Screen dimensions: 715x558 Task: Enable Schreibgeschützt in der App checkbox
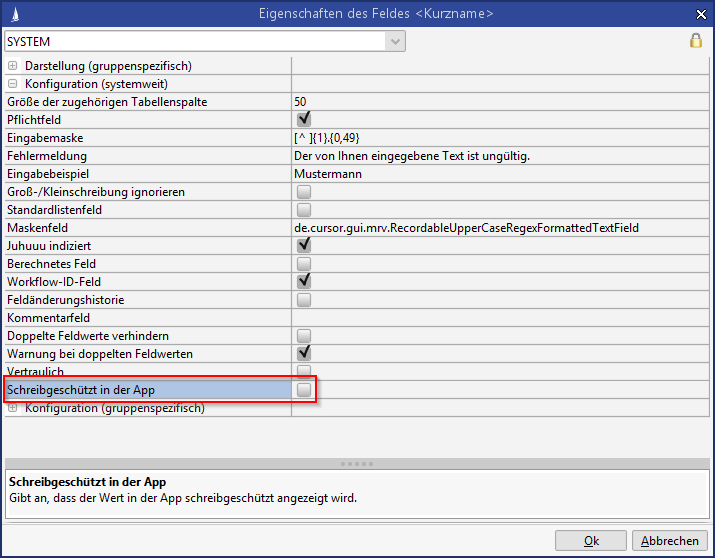tap(303, 390)
